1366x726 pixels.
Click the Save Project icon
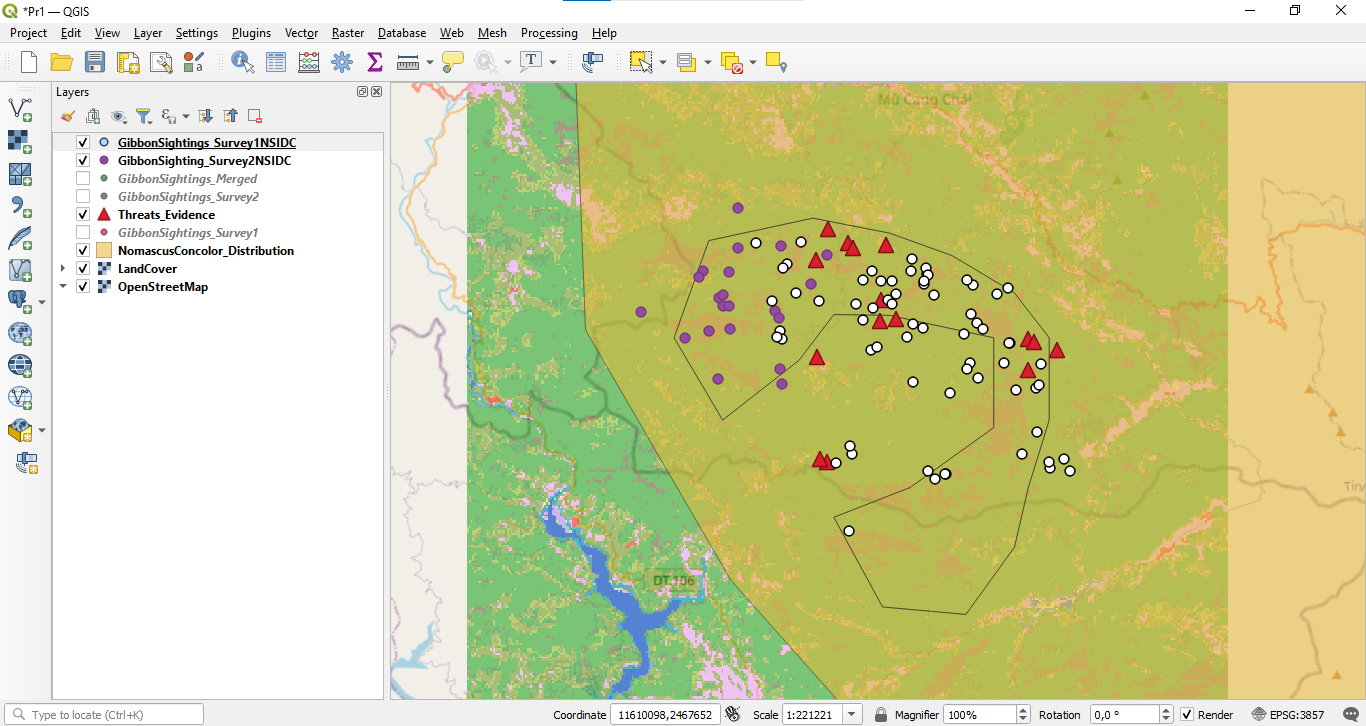pyautogui.click(x=95, y=62)
